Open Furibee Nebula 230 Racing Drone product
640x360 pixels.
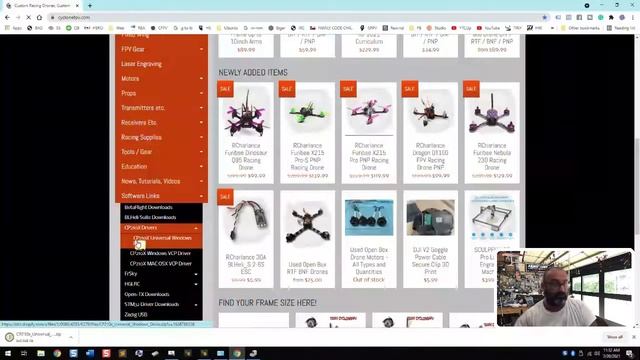[492, 133]
